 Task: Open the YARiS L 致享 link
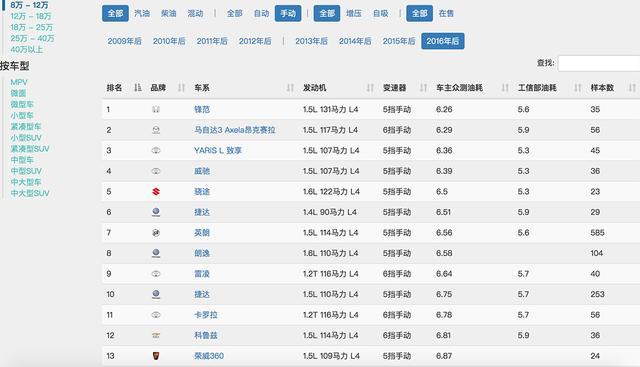pos(218,150)
